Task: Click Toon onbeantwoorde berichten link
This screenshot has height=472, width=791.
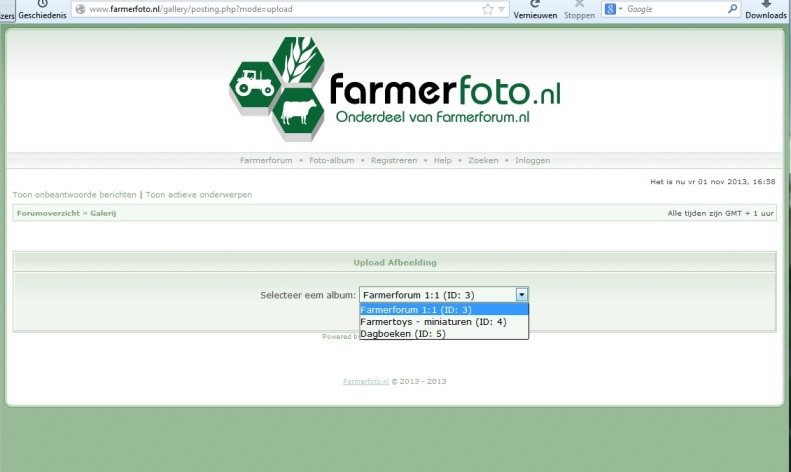Action: tap(74, 194)
